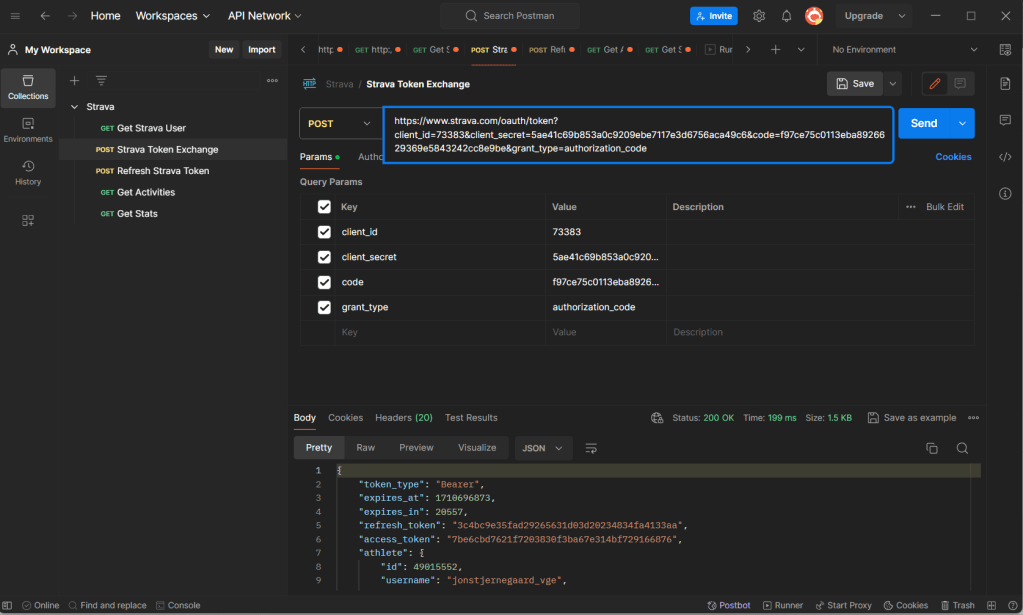Toggle the grant_type parameter checkbox
The image size is (1023, 615).
point(324,307)
